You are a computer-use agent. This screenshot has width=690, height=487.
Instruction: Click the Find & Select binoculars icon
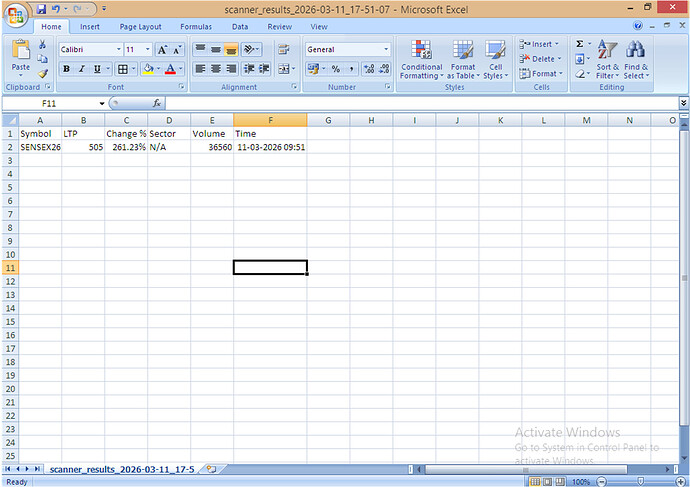pyautogui.click(x=635, y=59)
